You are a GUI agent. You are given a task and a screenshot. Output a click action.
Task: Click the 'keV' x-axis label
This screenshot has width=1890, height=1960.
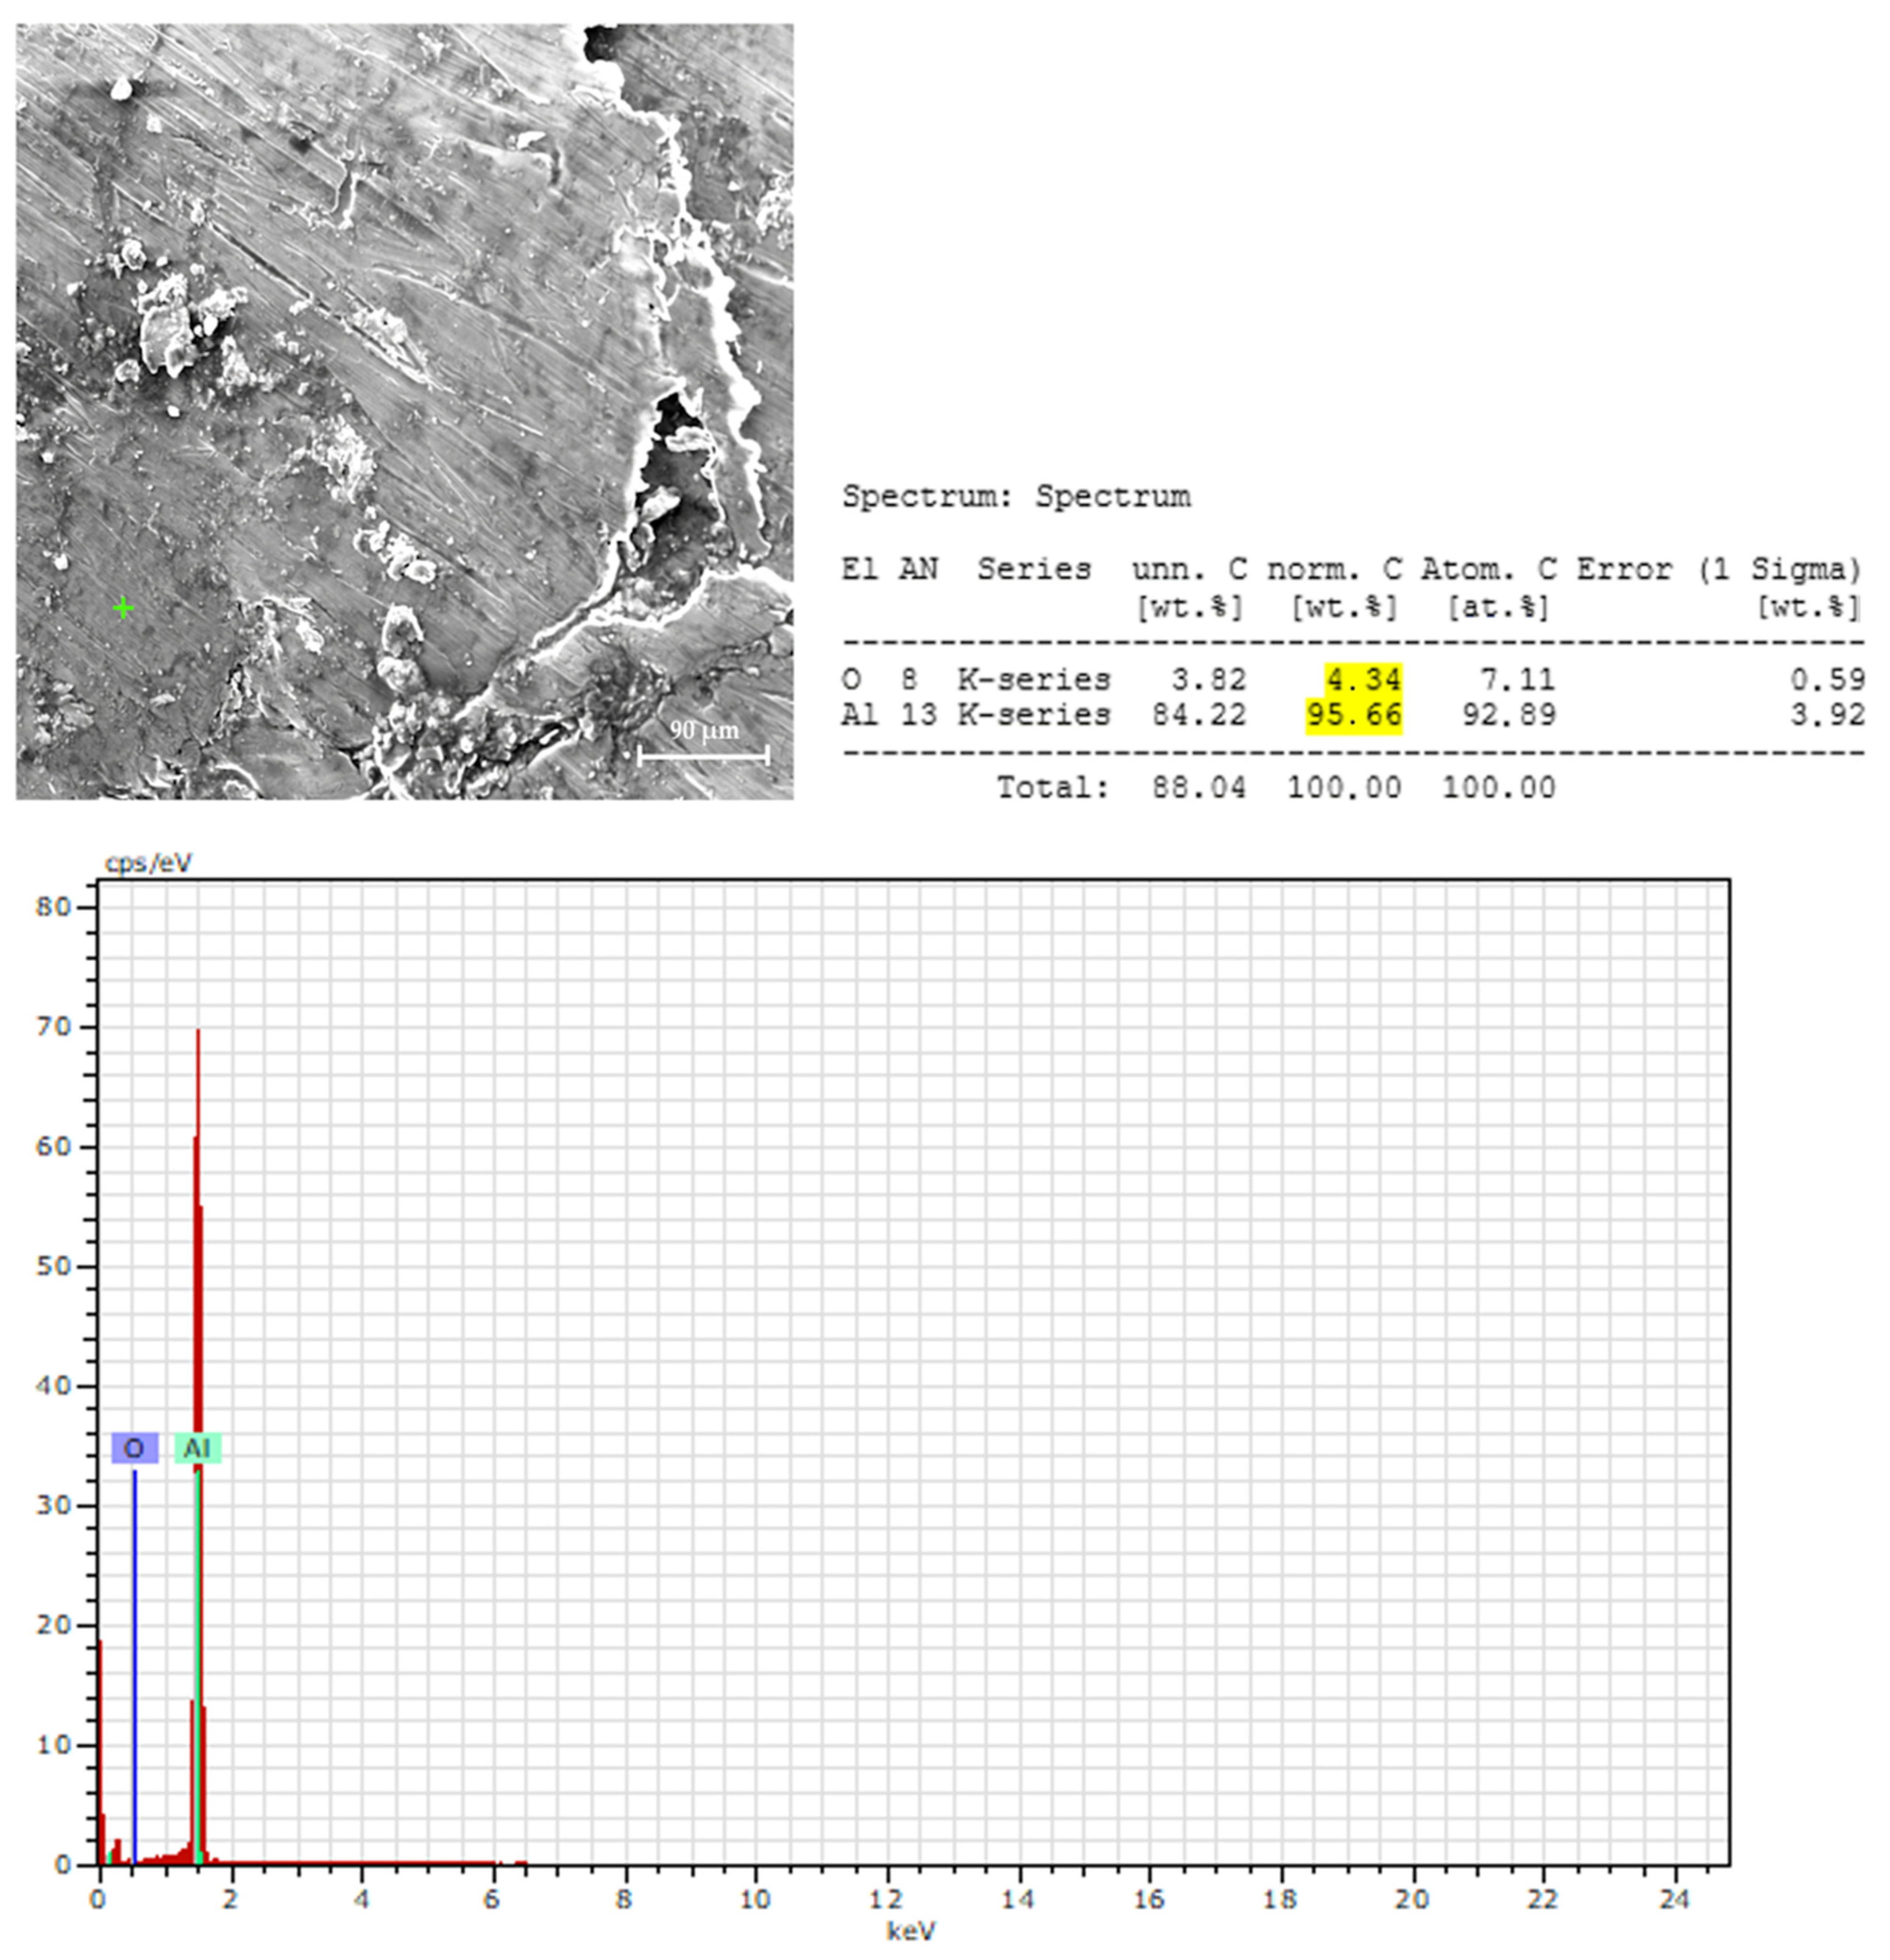(911, 1931)
